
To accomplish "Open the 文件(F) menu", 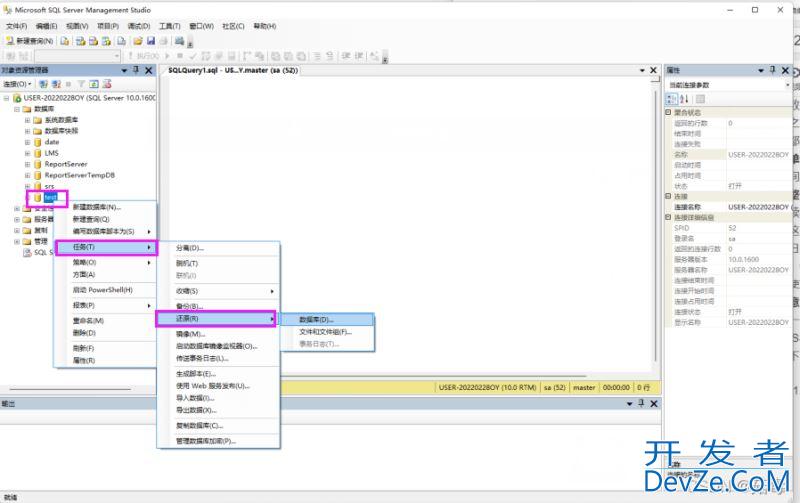I will click(16, 26).
